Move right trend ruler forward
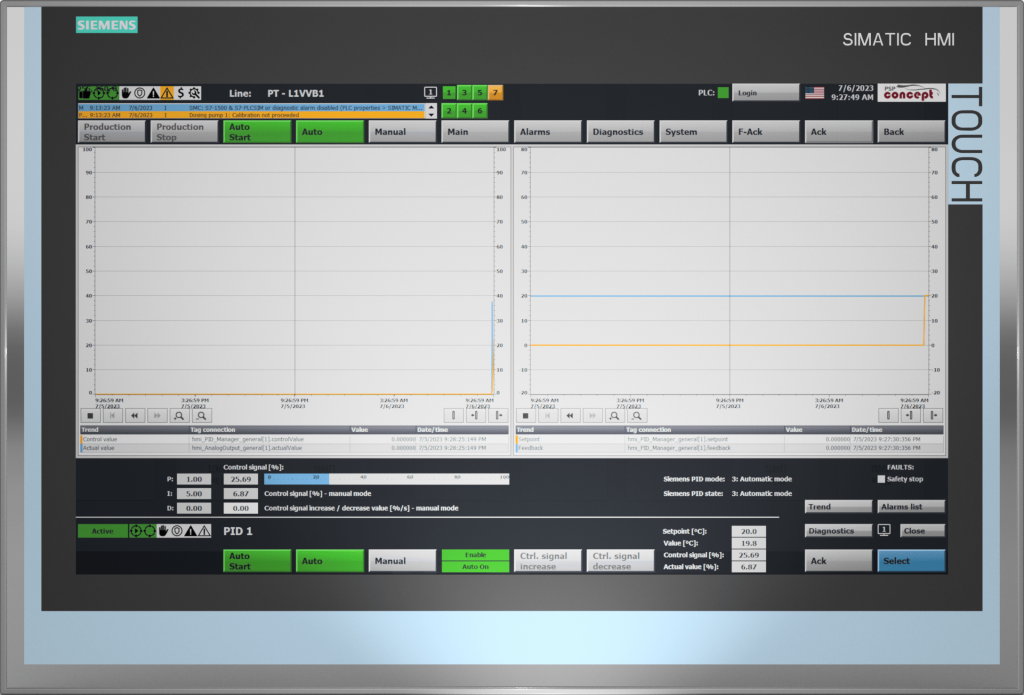The width and height of the screenshot is (1024, 695). coord(934,415)
